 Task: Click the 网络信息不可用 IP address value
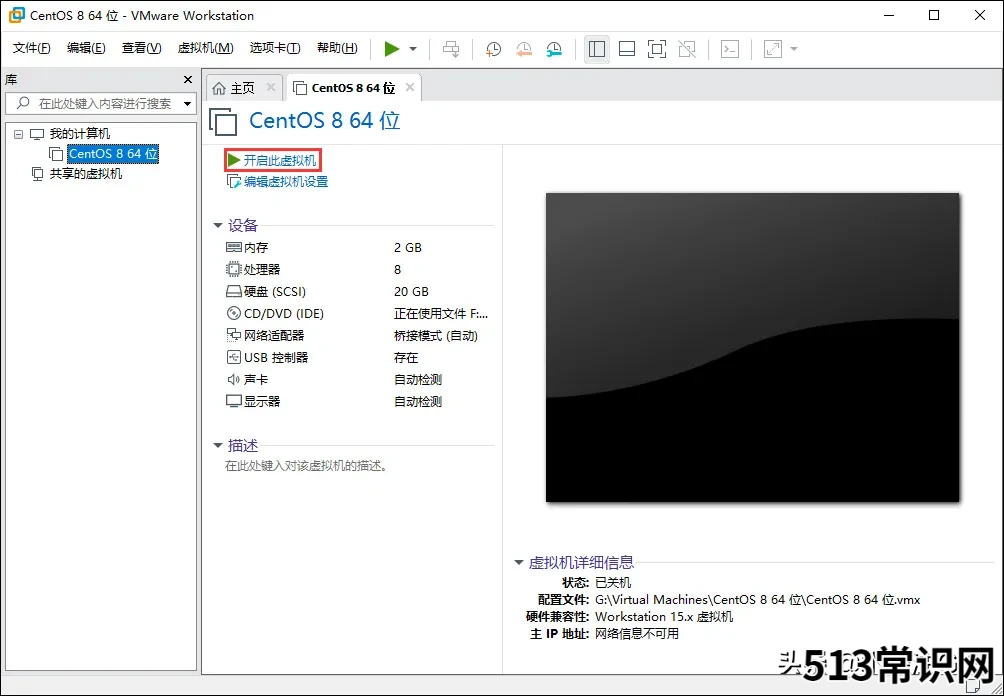pos(636,634)
